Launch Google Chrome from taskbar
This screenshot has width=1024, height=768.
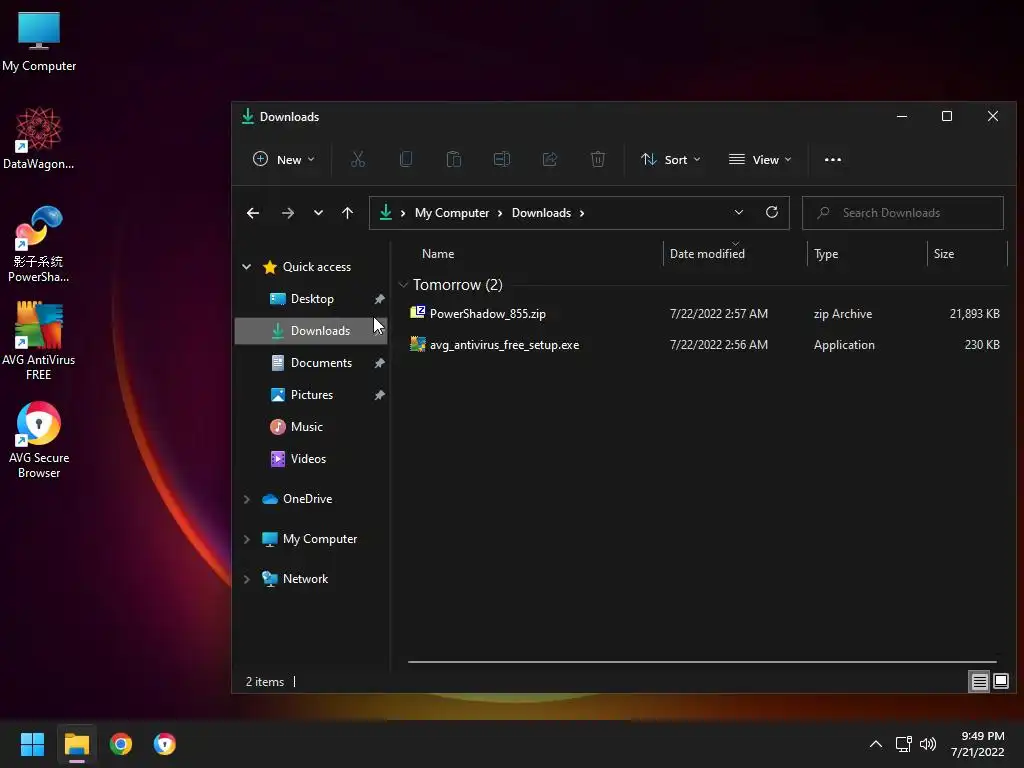121,744
